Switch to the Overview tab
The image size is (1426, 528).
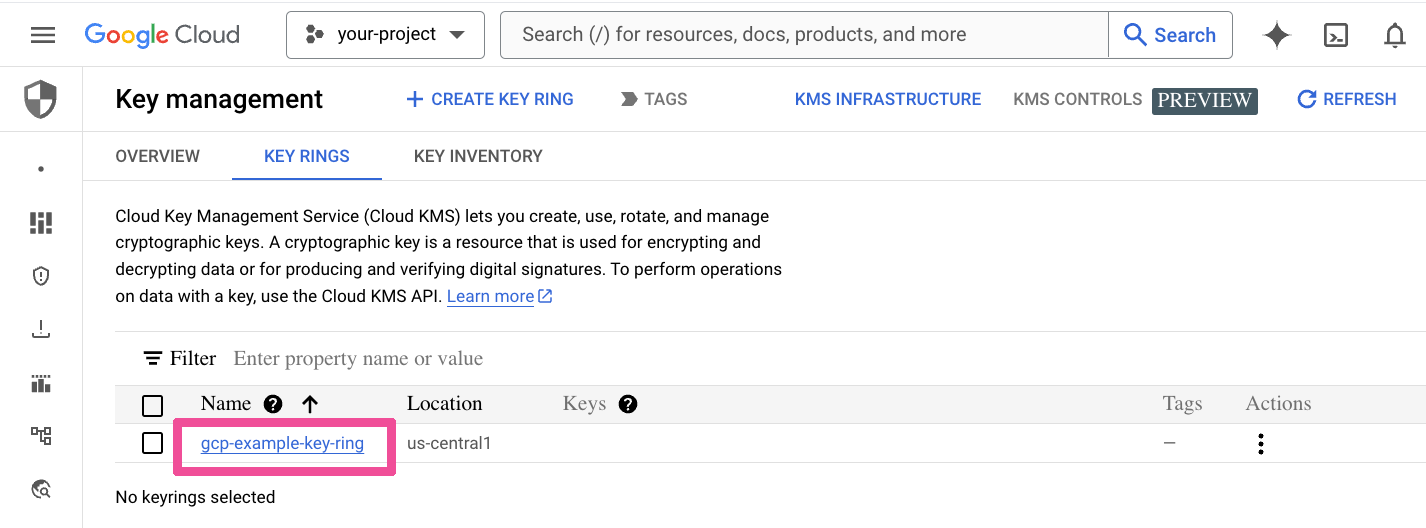[158, 156]
